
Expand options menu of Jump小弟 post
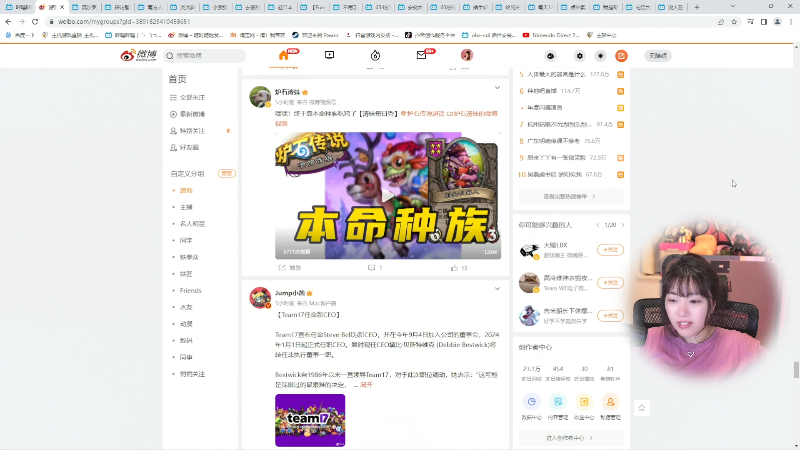point(497,289)
